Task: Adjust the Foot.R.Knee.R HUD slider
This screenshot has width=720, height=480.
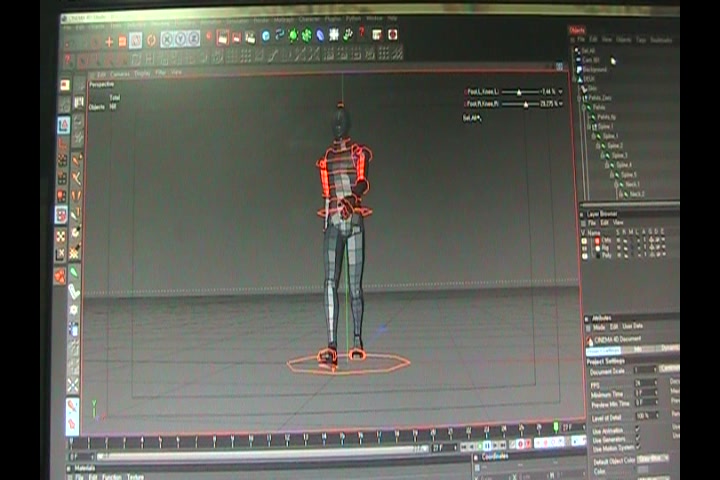Action: (520, 104)
